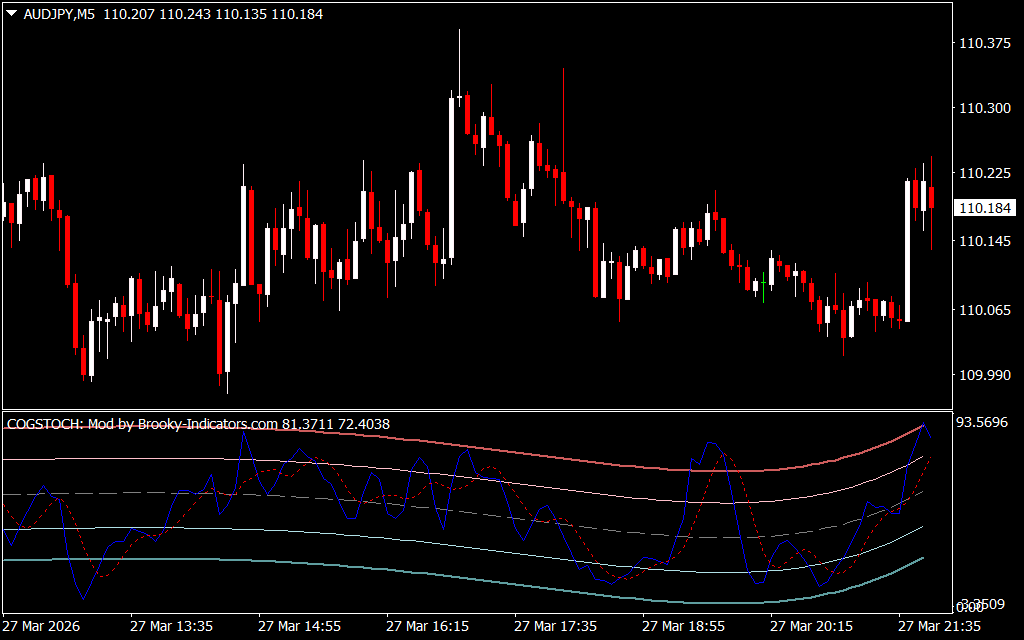Click the triangle arrow beside AUDJPY,M5
The height and width of the screenshot is (640, 1024).
coord(11,15)
